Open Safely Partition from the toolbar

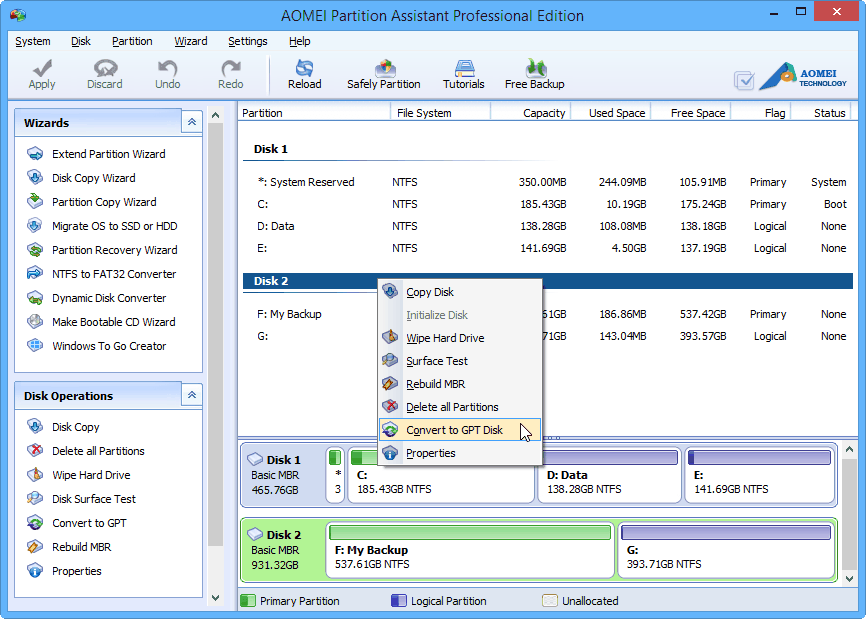tap(383, 73)
